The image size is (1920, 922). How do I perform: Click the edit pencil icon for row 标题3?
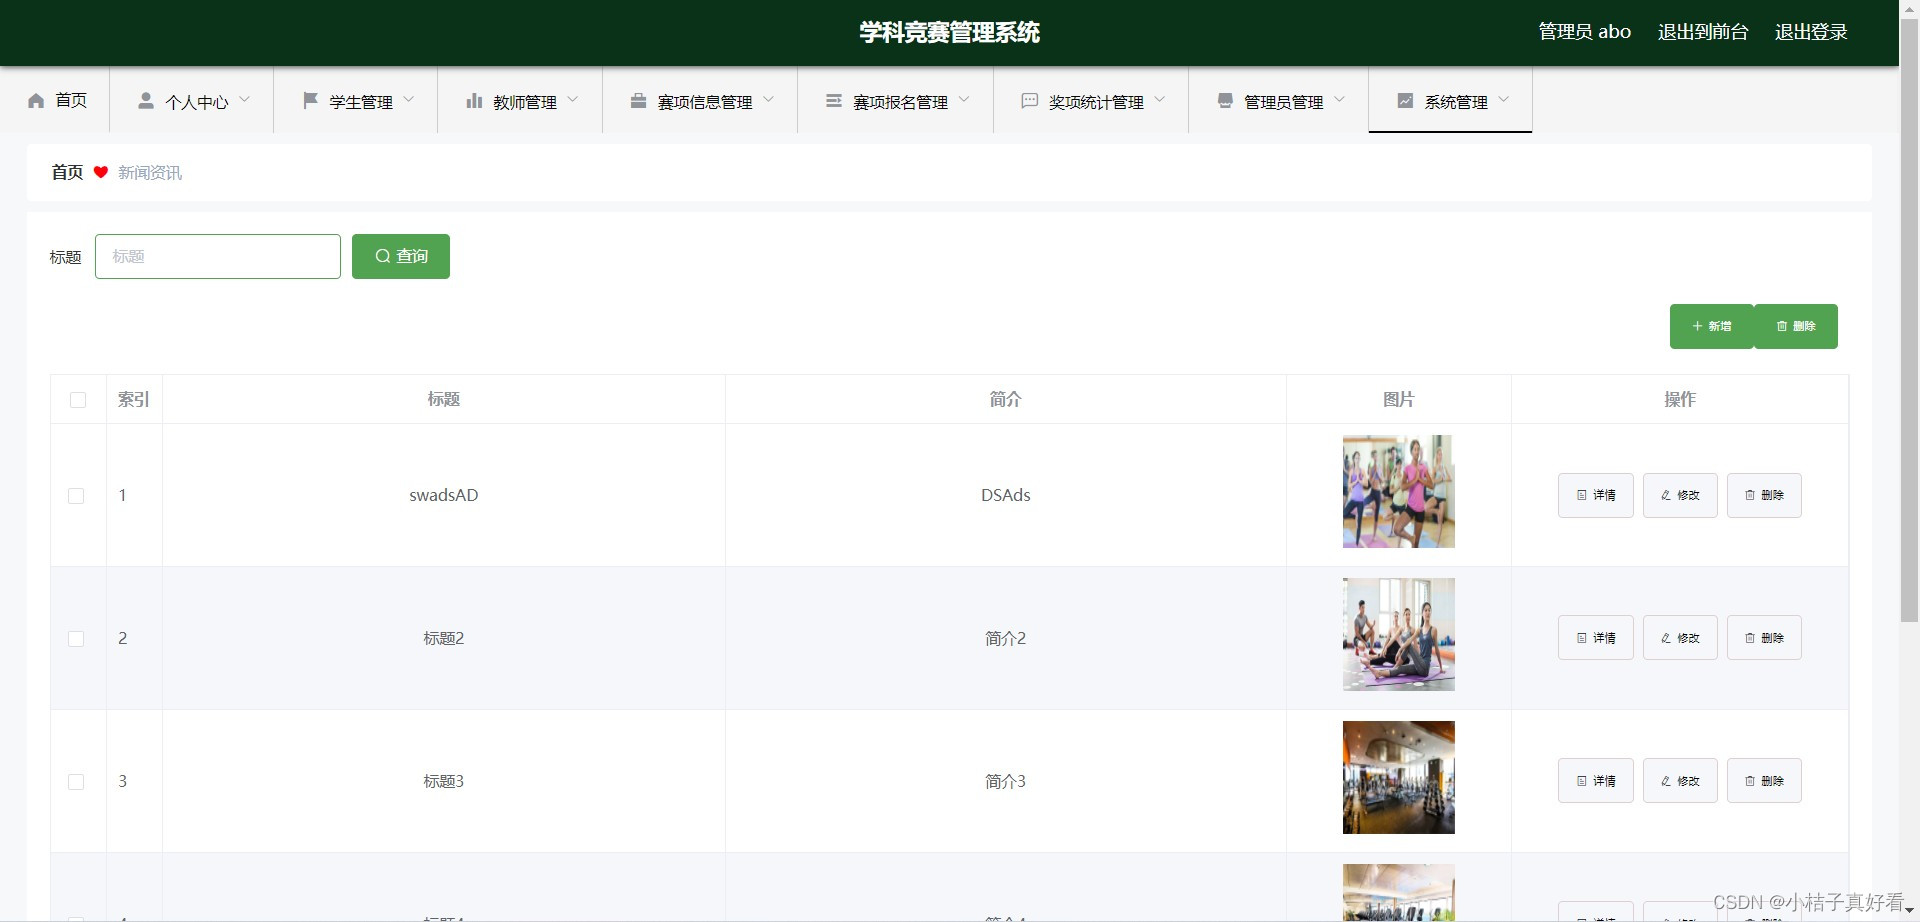click(1666, 781)
